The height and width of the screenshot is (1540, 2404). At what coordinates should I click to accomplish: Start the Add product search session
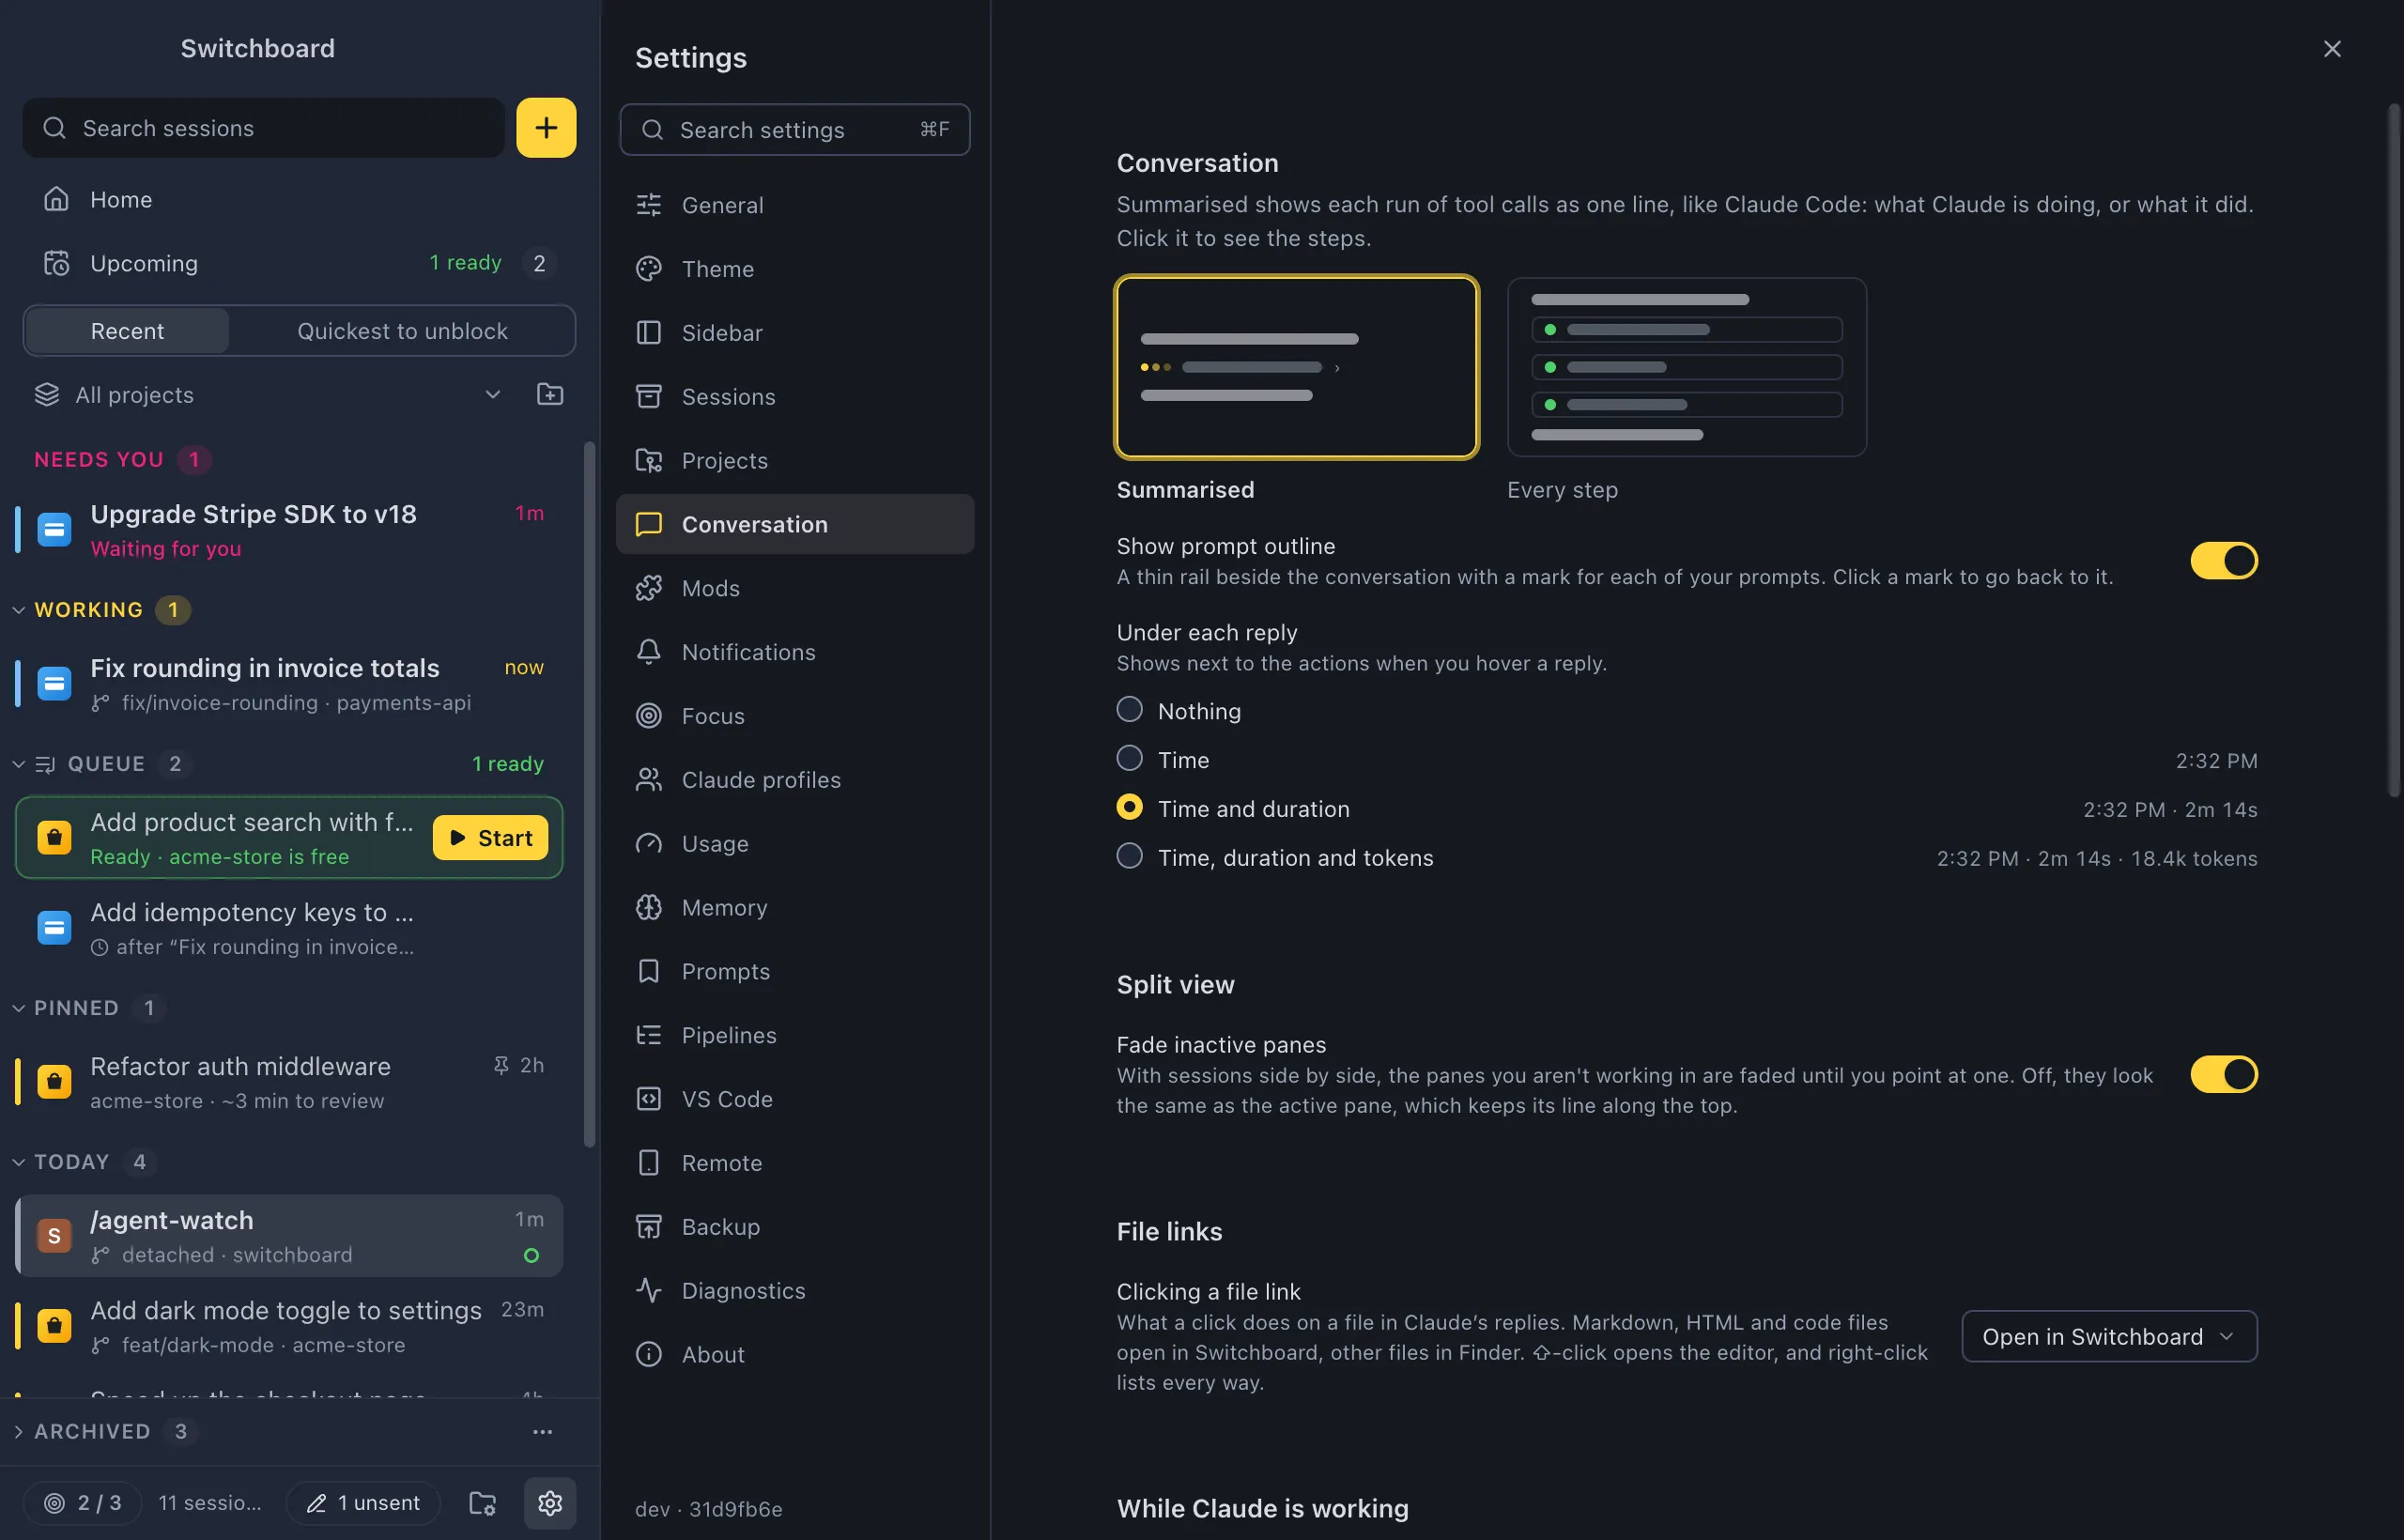pyautogui.click(x=490, y=838)
